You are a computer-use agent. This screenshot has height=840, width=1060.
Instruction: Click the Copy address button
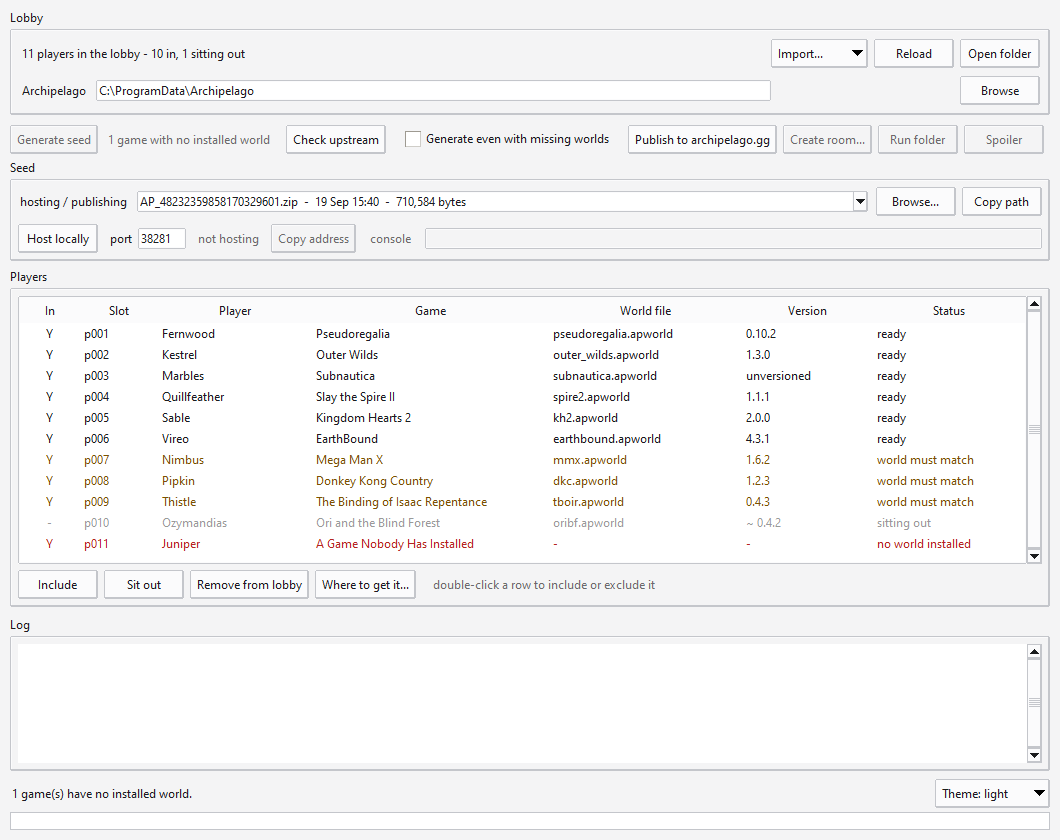pos(313,239)
